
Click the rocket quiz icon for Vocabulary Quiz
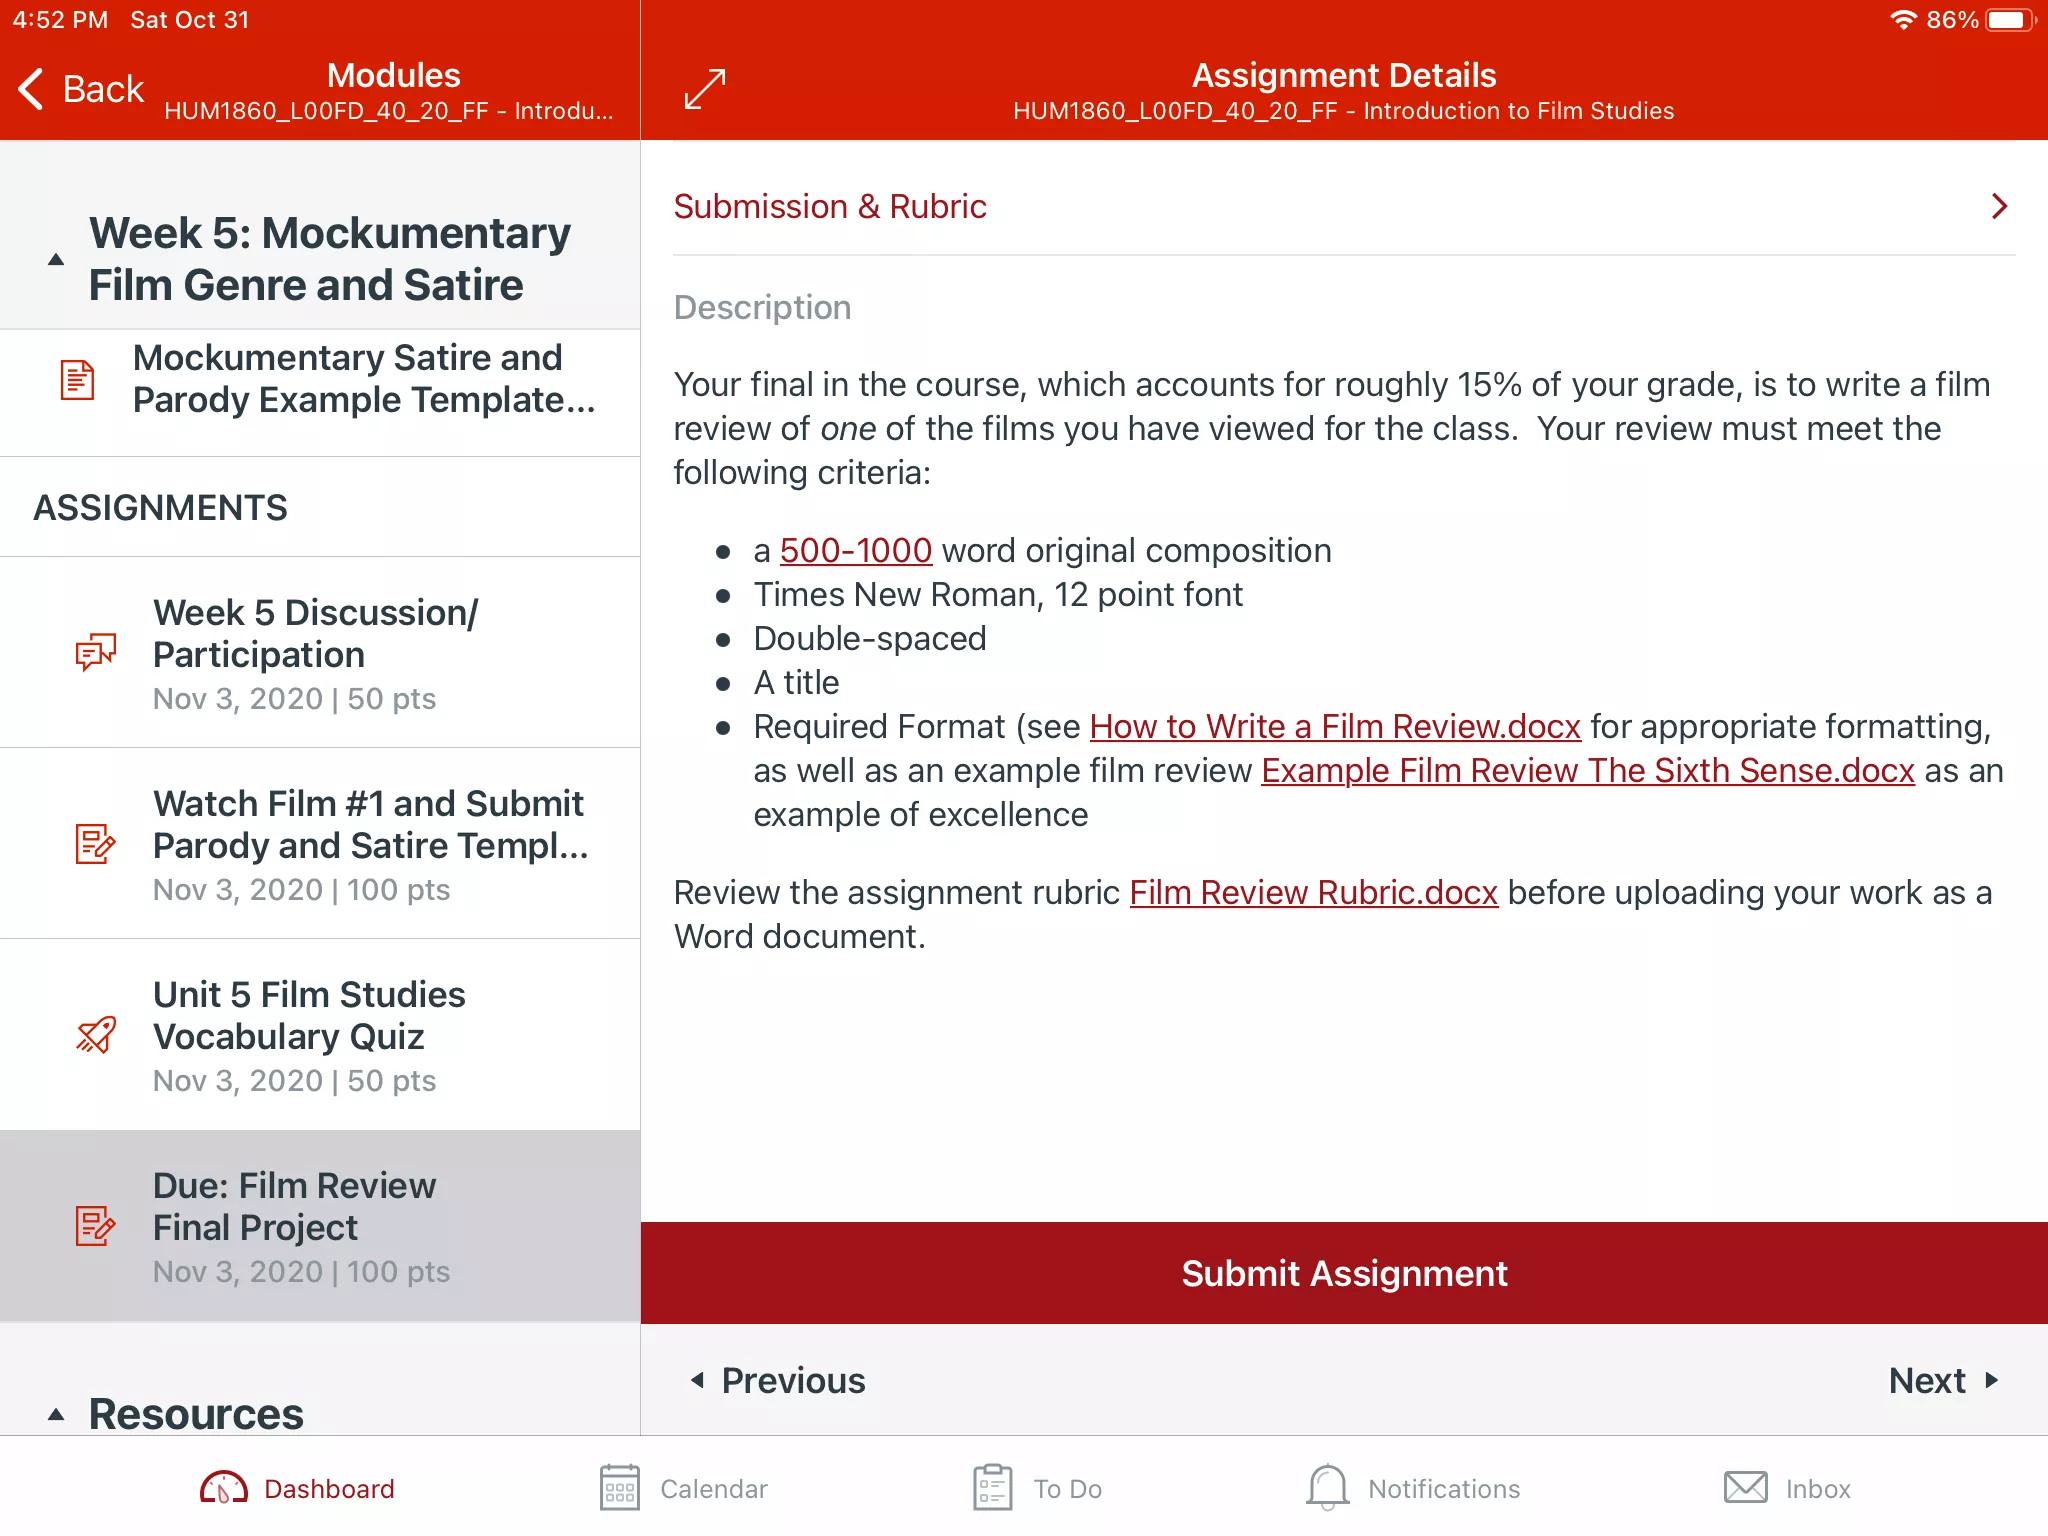pyautogui.click(x=96, y=1035)
